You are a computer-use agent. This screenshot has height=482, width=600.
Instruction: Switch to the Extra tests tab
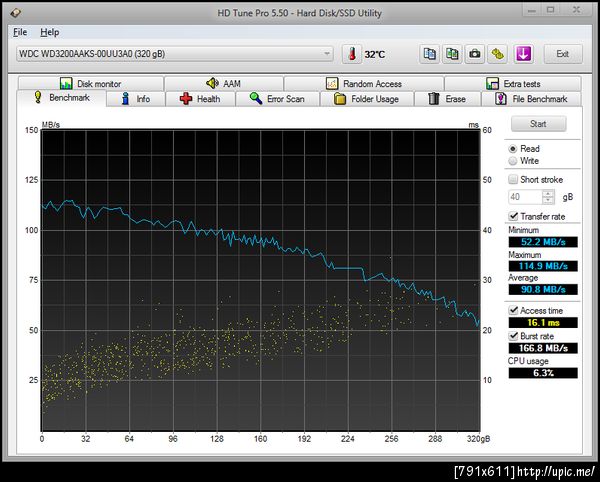click(513, 83)
